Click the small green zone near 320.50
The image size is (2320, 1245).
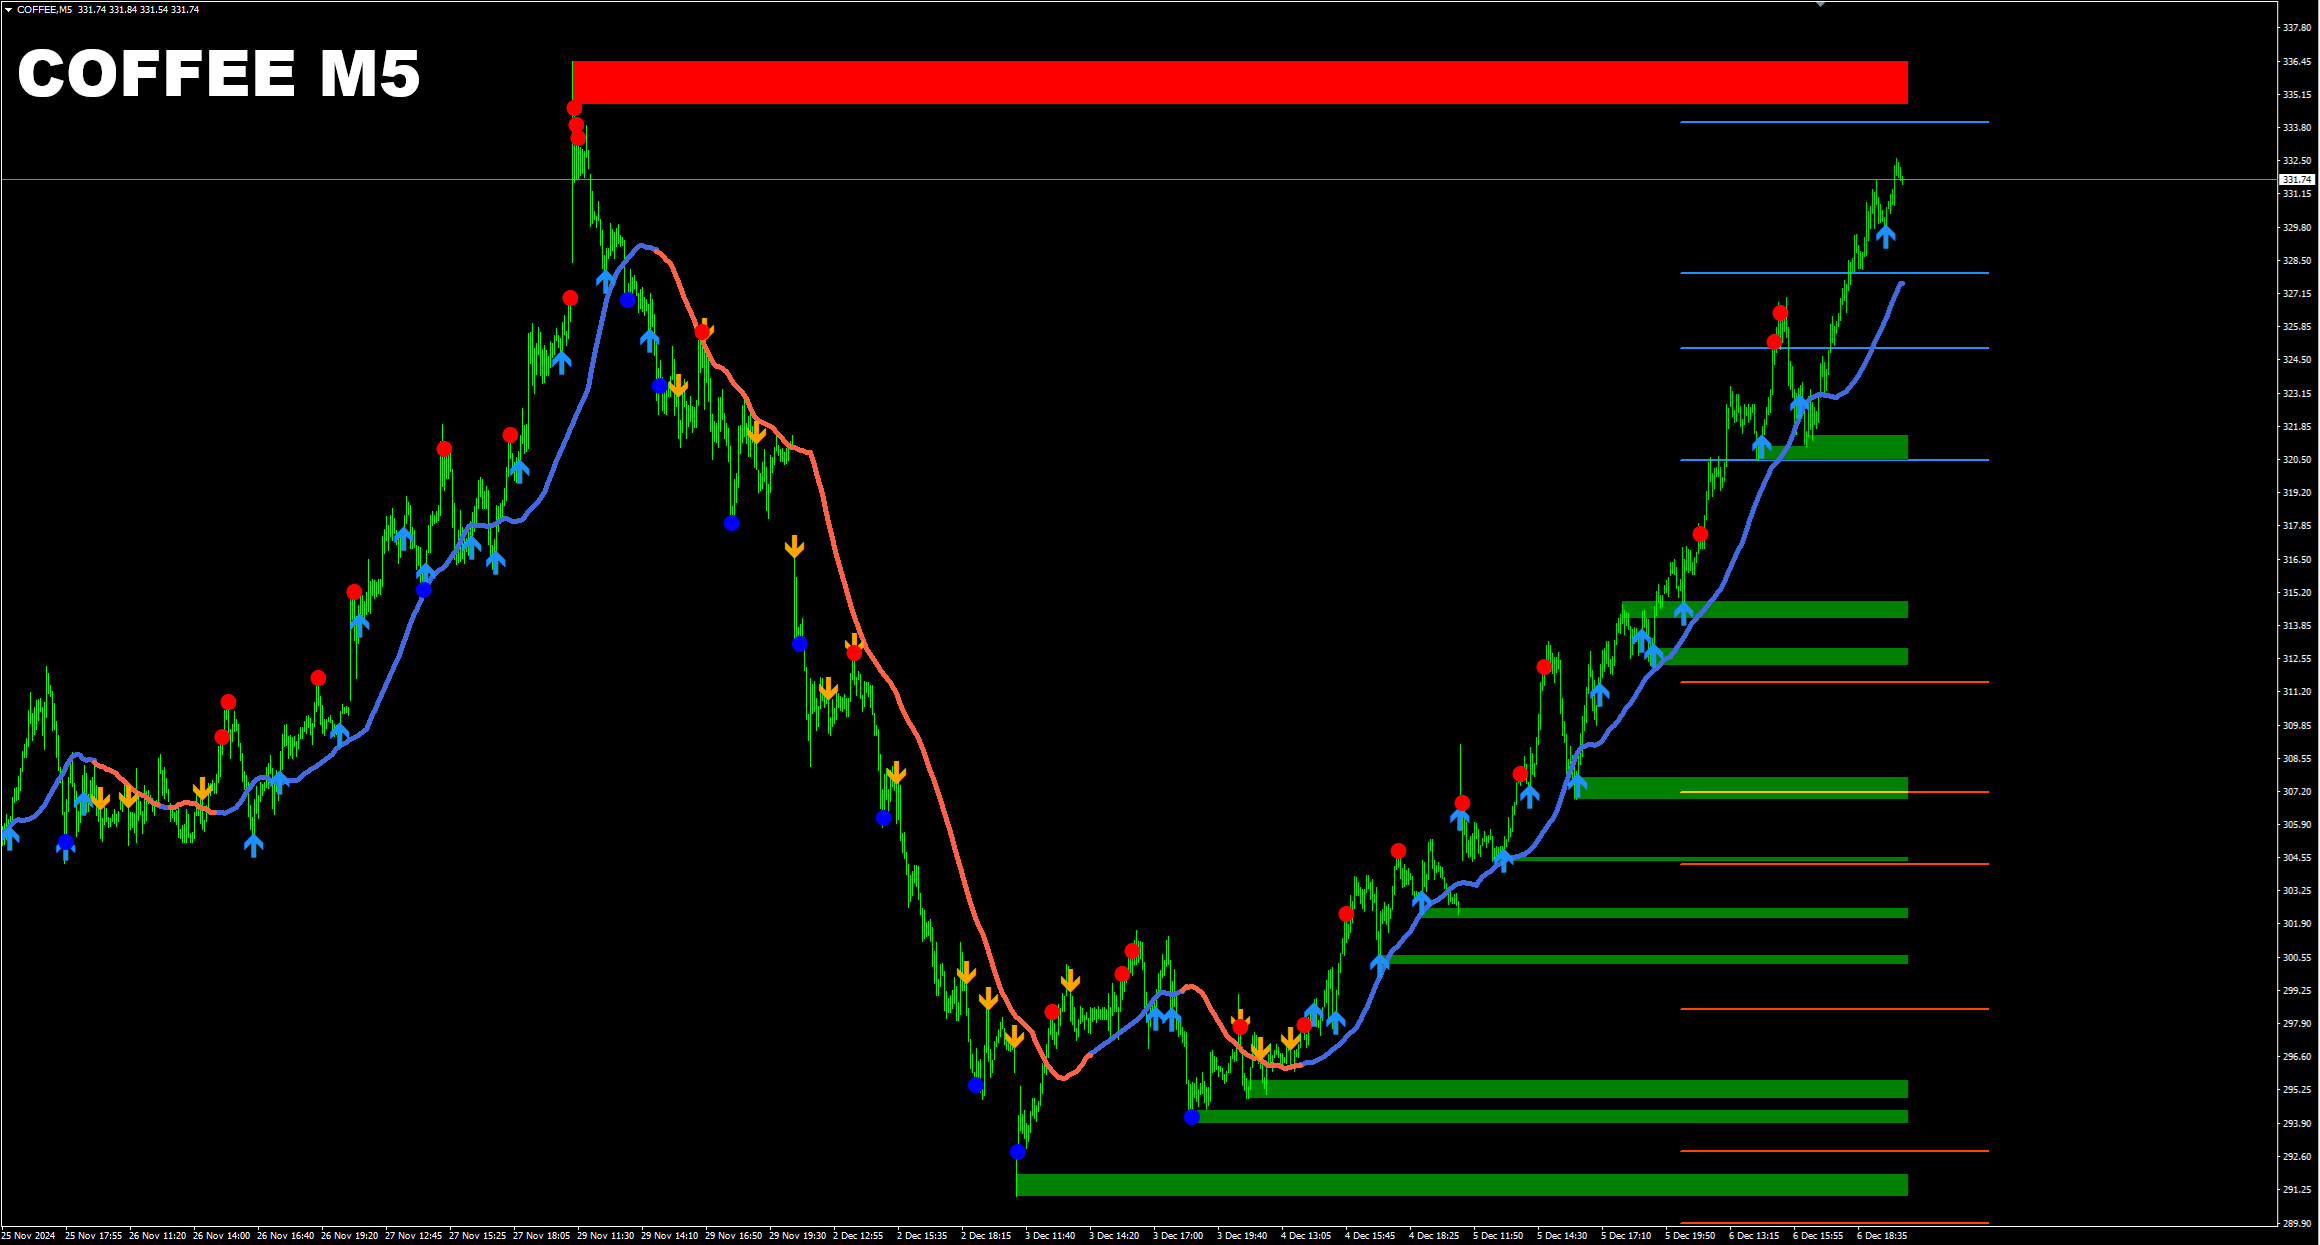1860,447
